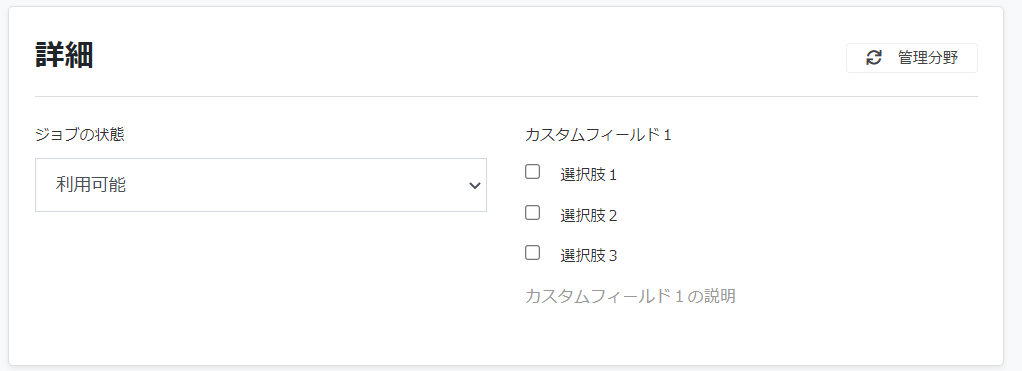Click the 詳細 section heading
Screen dimensions: 1022x371
pyautogui.click(x=64, y=55)
